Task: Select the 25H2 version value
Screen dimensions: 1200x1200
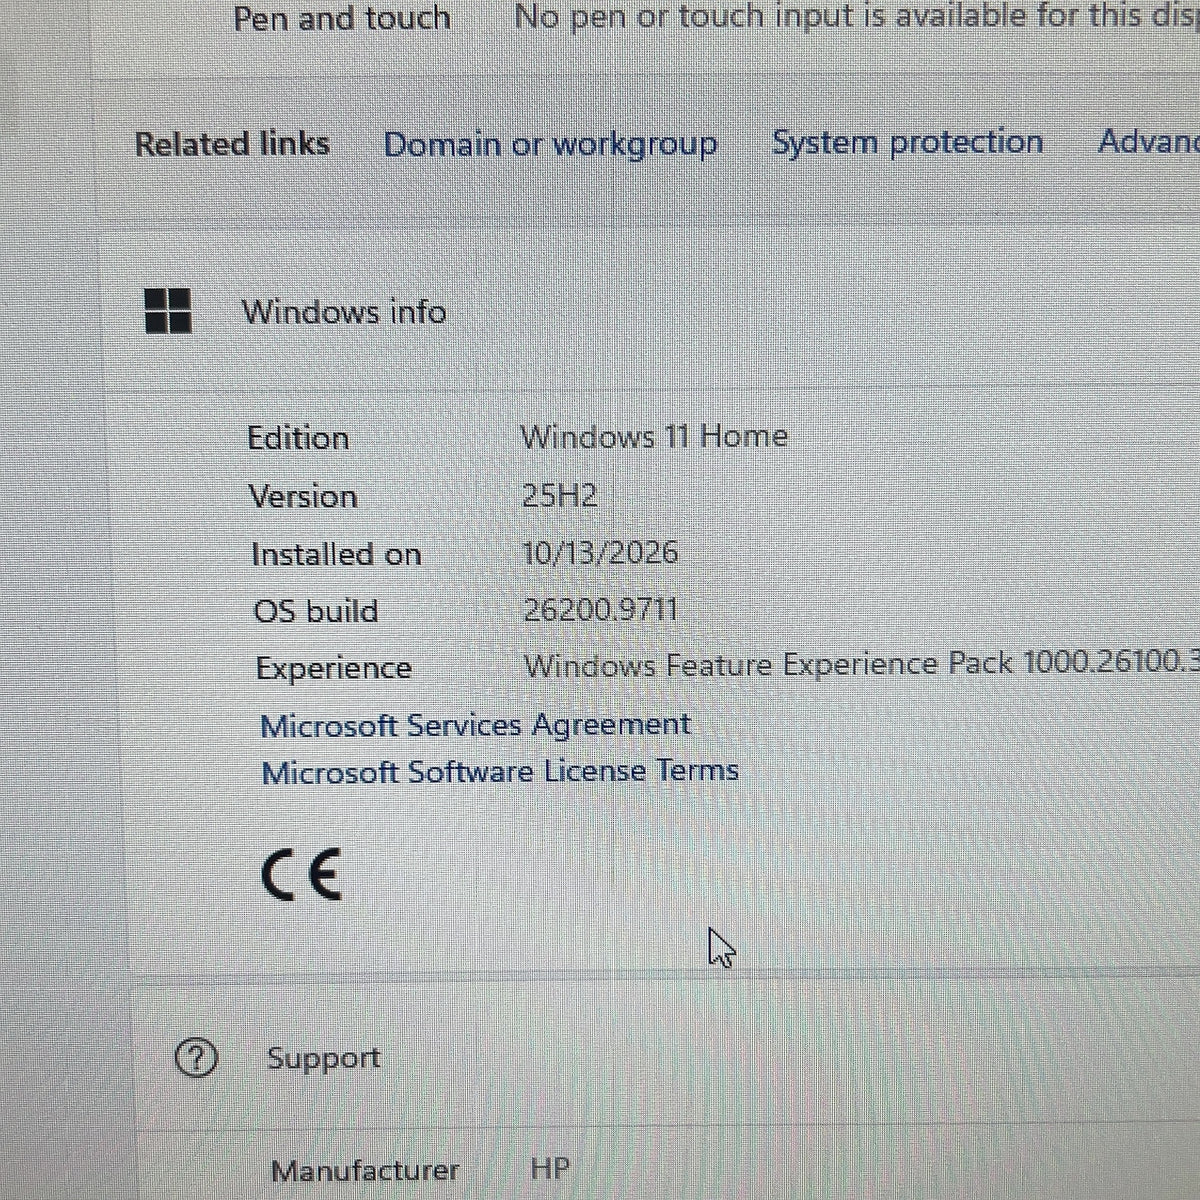Action: tap(560, 494)
